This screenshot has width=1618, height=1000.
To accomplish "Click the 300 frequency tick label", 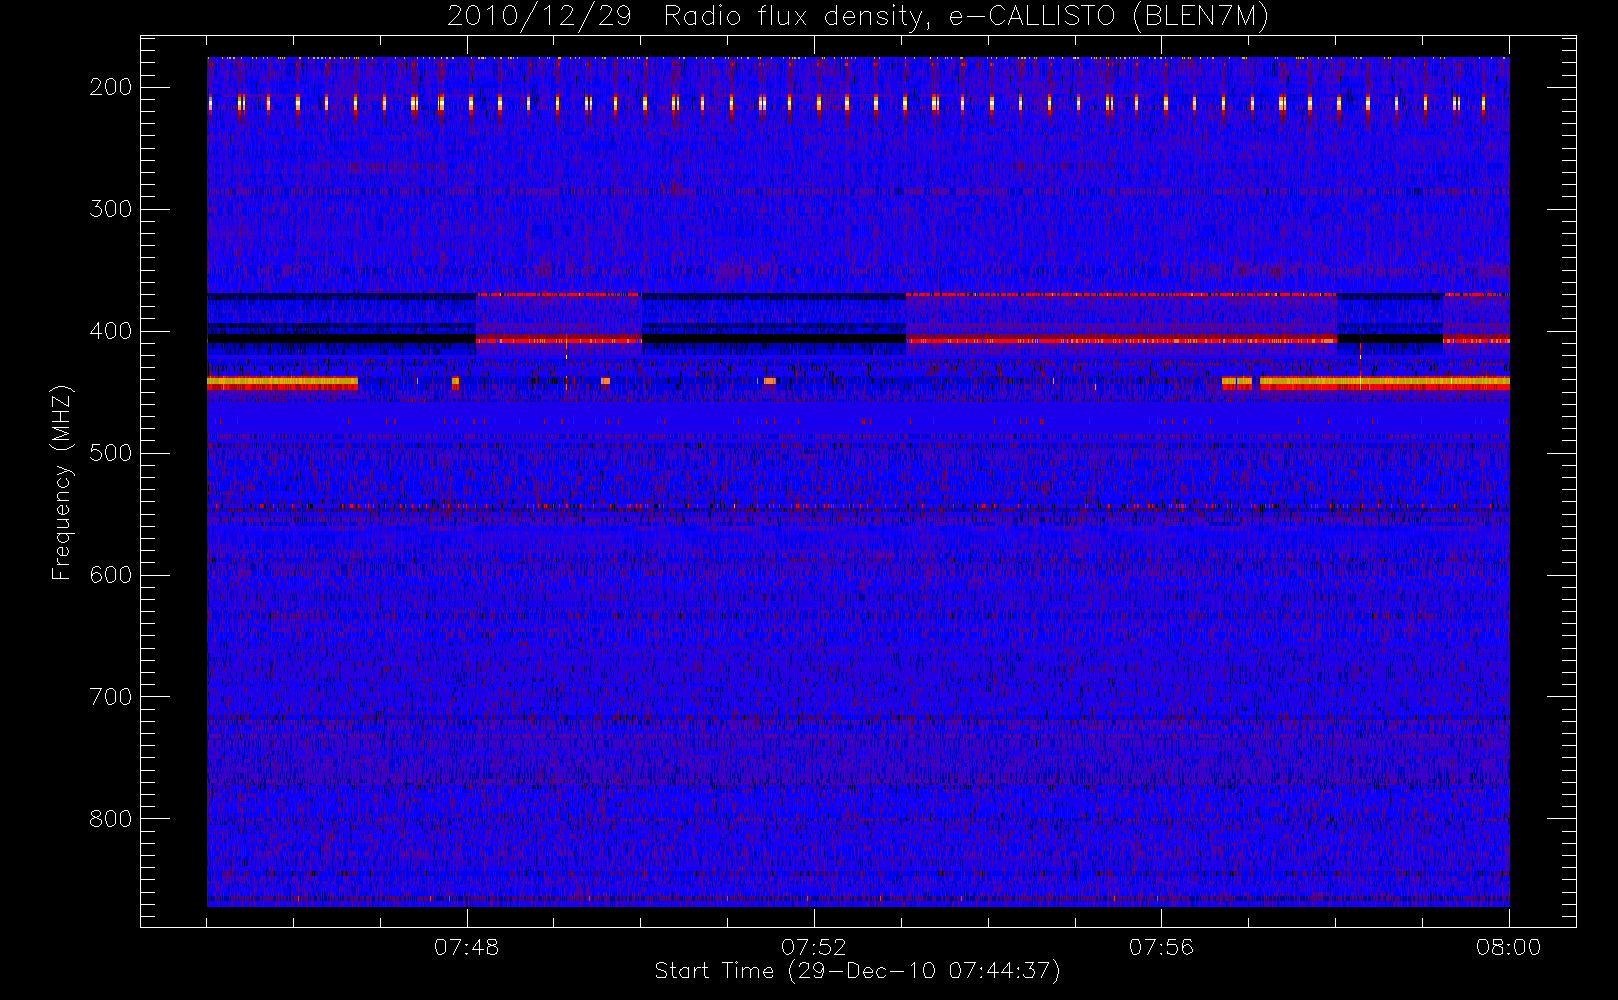I will coord(111,209).
